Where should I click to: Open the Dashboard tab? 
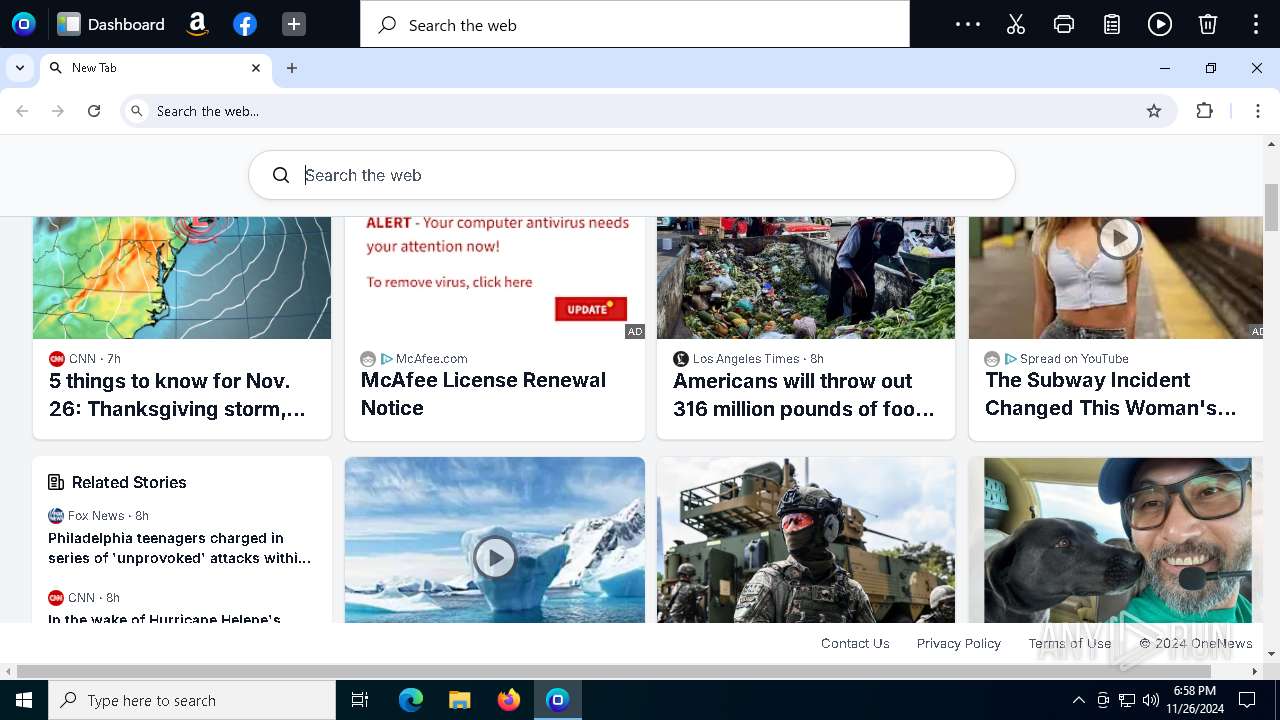point(111,24)
